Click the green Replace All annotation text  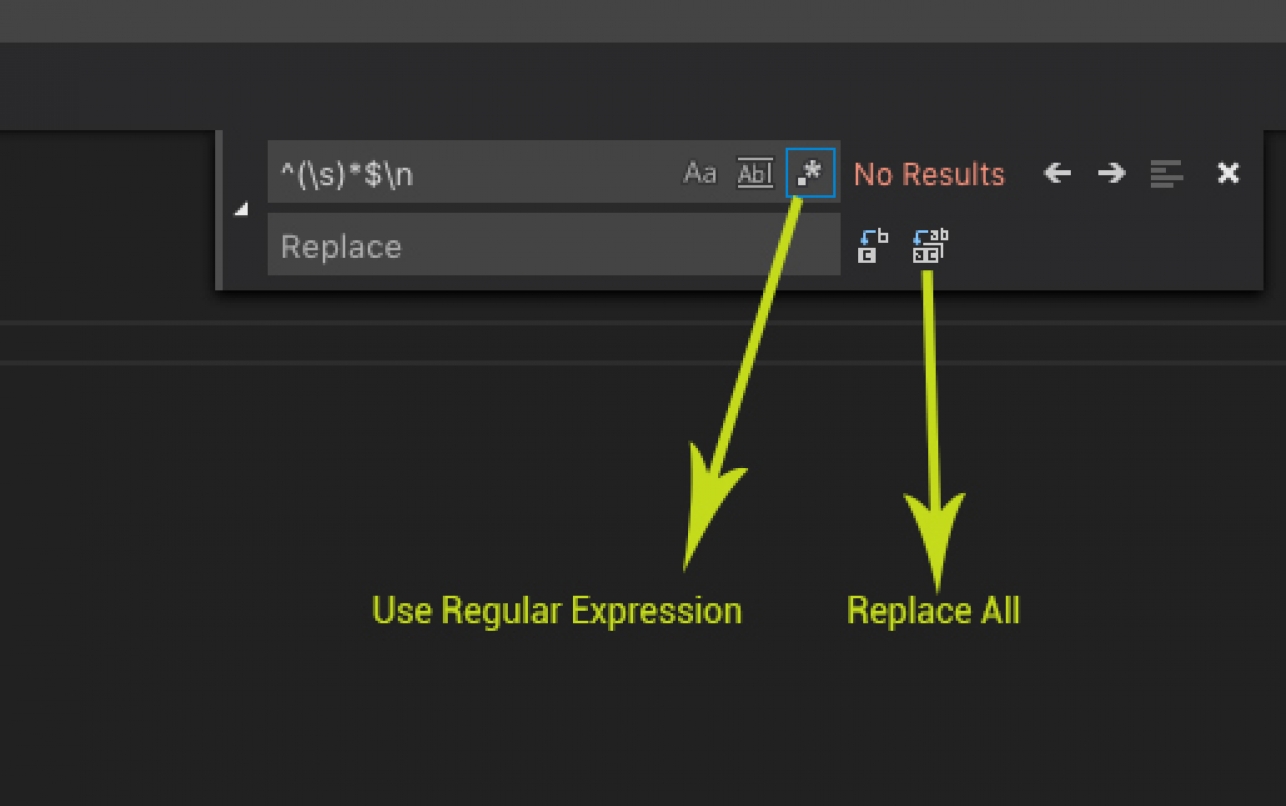pos(933,610)
